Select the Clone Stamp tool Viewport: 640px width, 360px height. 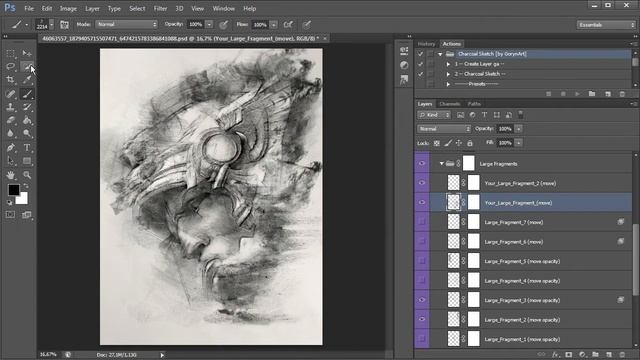point(10,107)
